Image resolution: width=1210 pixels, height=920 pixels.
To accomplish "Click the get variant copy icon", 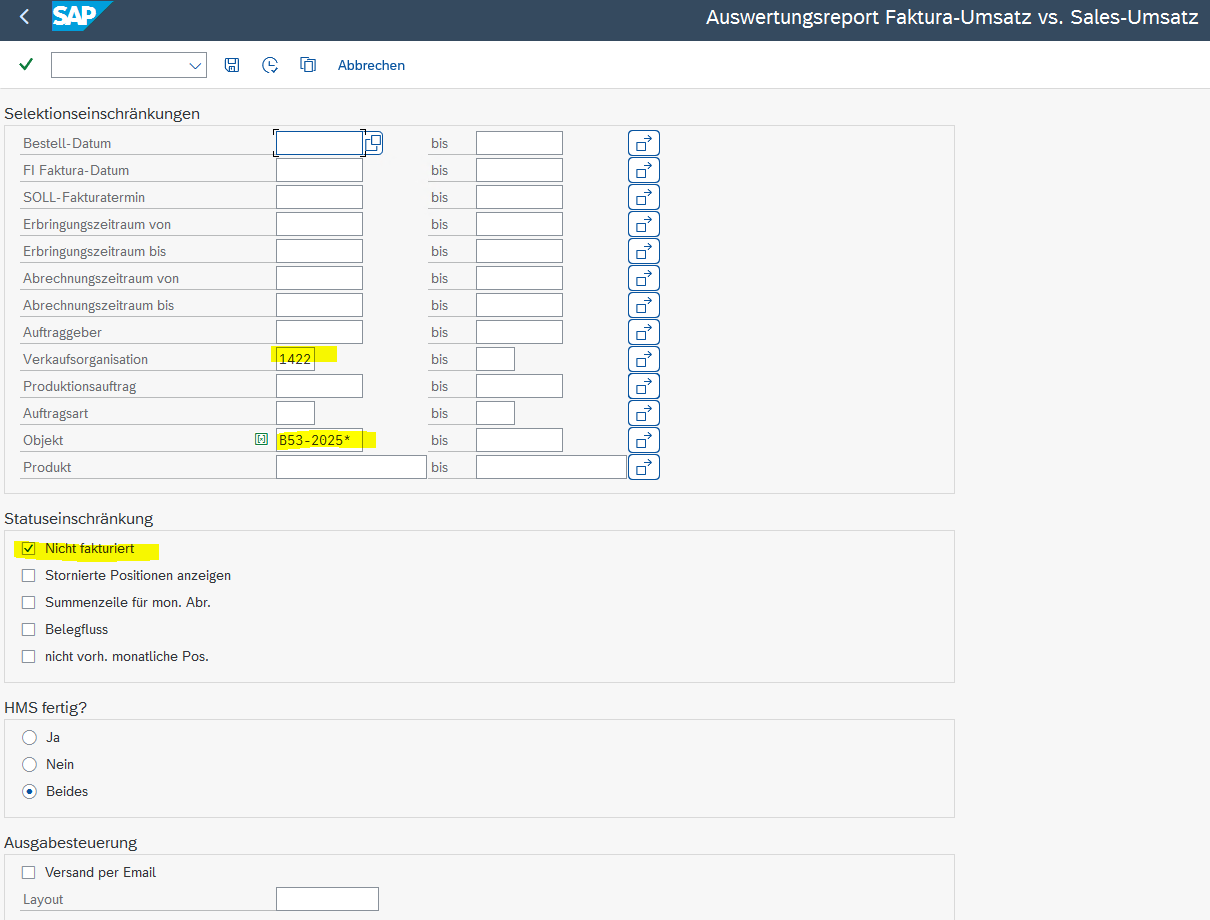I will coord(308,65).
